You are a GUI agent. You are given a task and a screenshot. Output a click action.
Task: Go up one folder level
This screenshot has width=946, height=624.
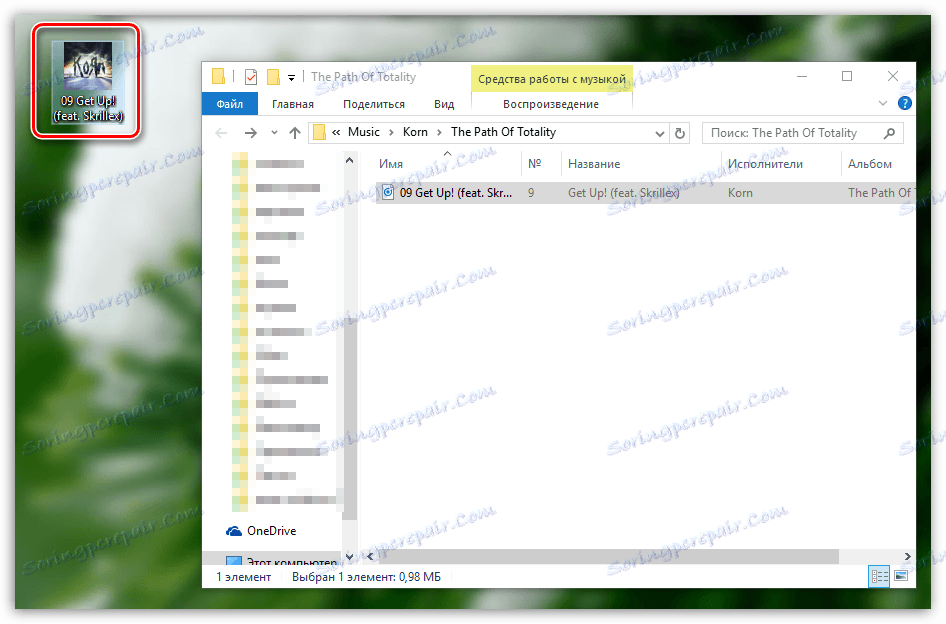294,133
